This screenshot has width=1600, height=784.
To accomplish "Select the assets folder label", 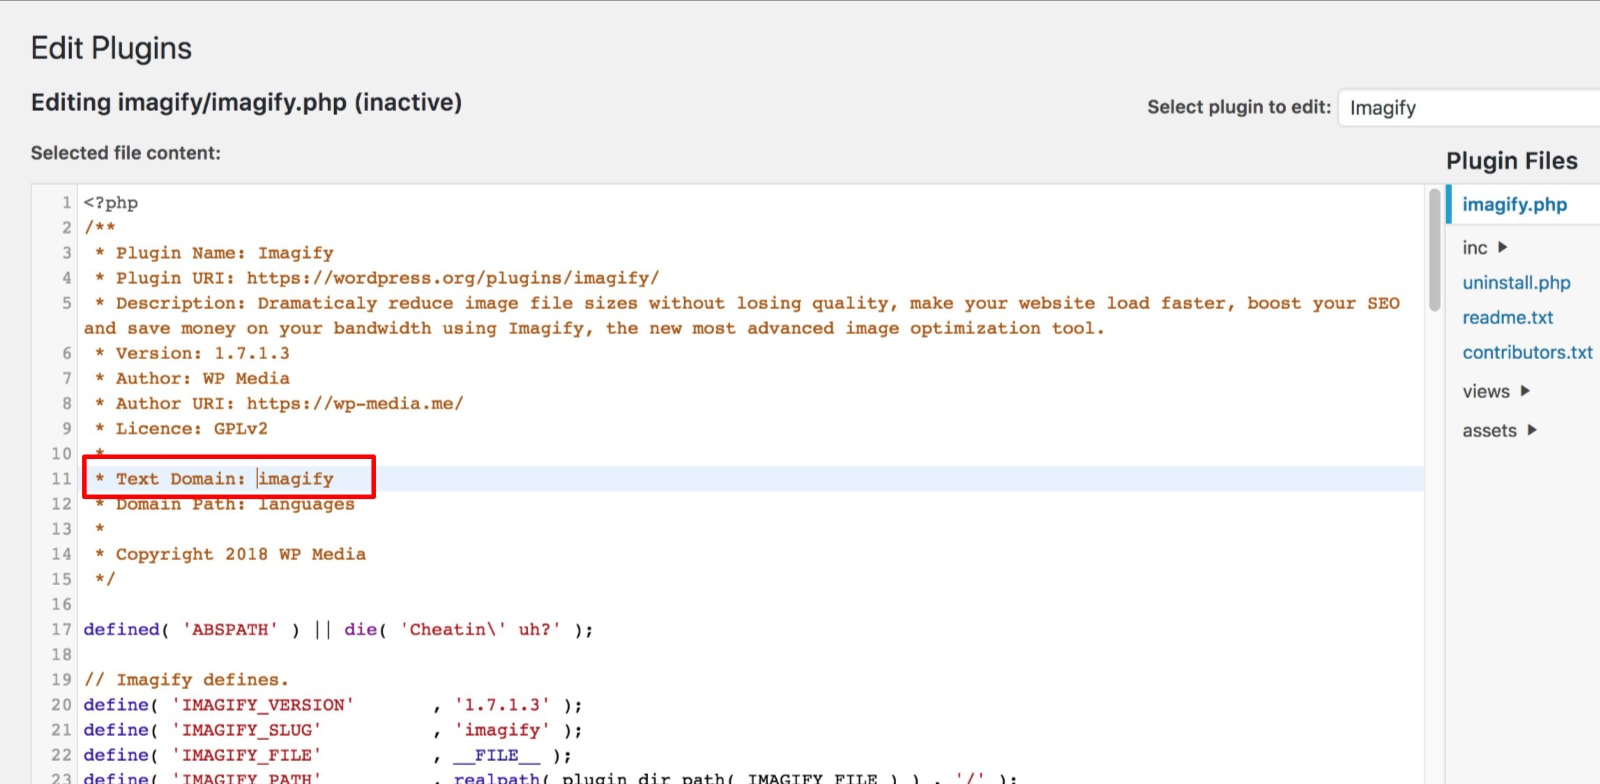I will click(x=1489, y=431).
